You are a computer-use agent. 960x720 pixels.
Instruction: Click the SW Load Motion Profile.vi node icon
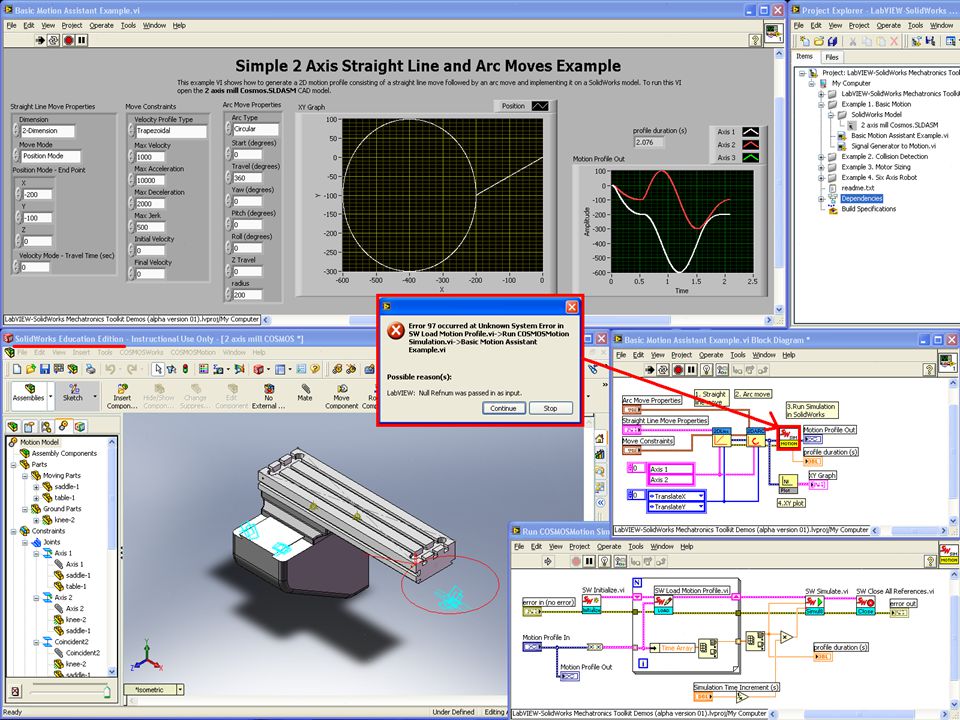click(x=664, y=605)
